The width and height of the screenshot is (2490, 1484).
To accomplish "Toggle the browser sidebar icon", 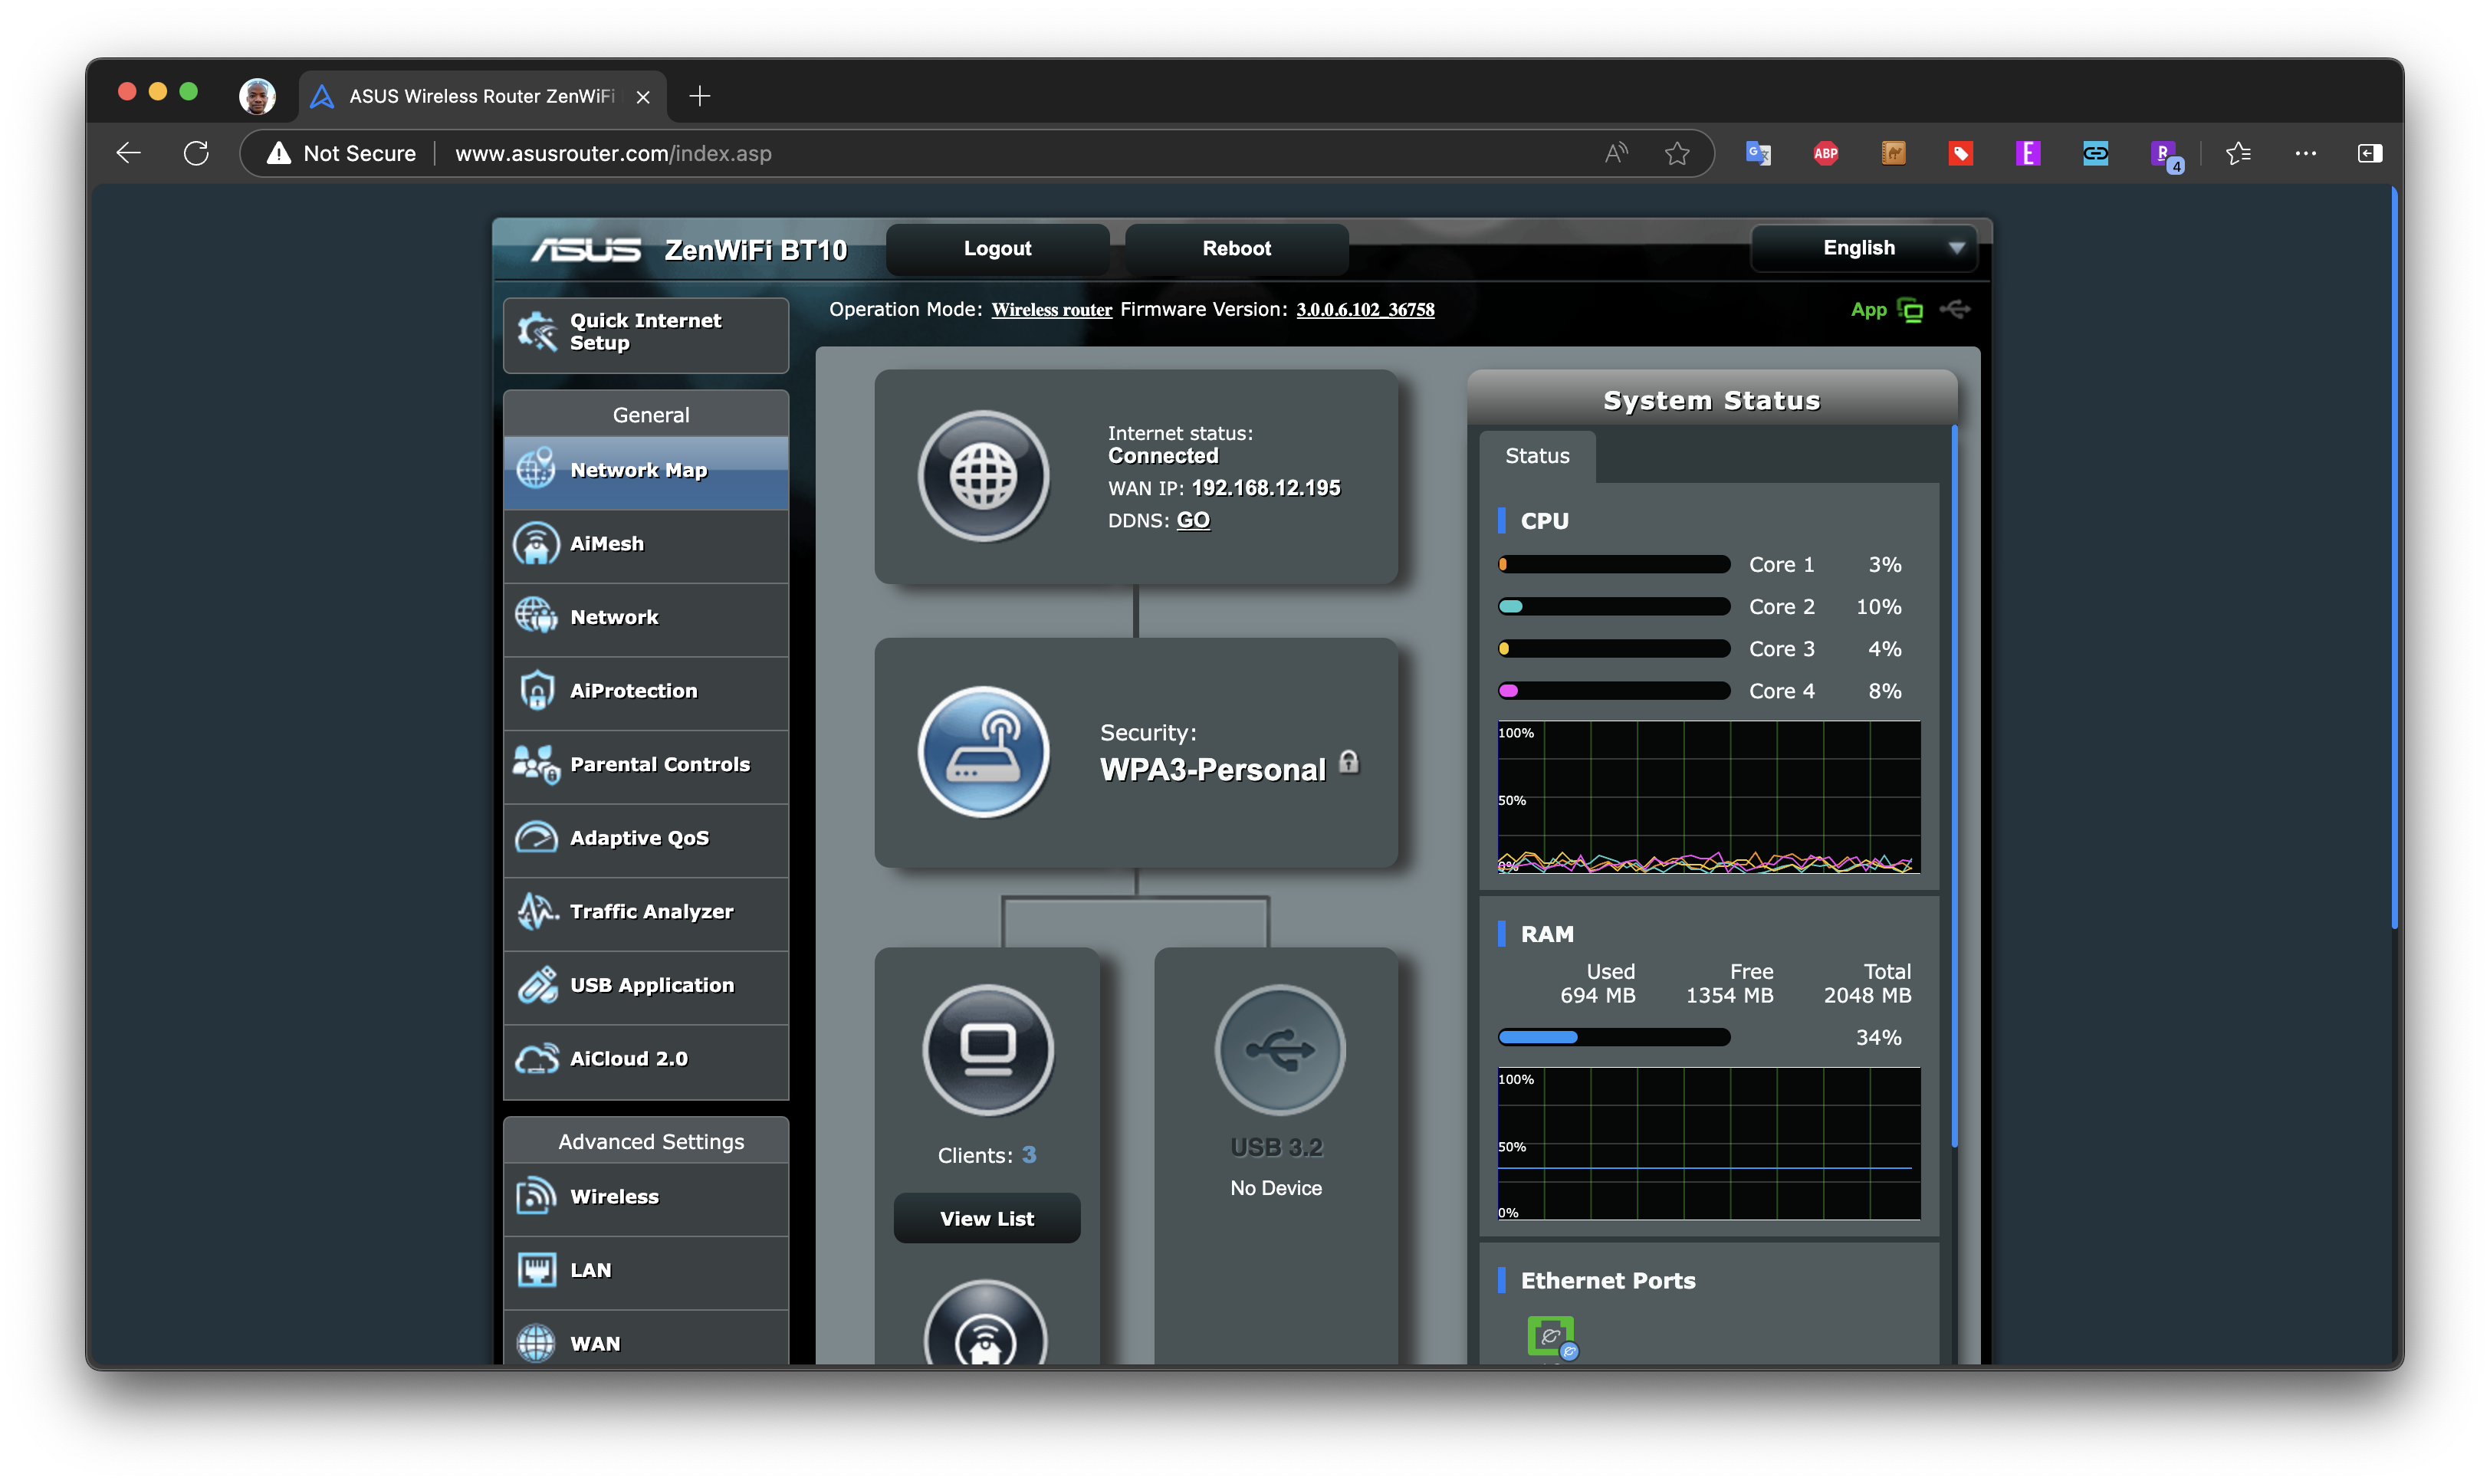I will (2369, 153).
